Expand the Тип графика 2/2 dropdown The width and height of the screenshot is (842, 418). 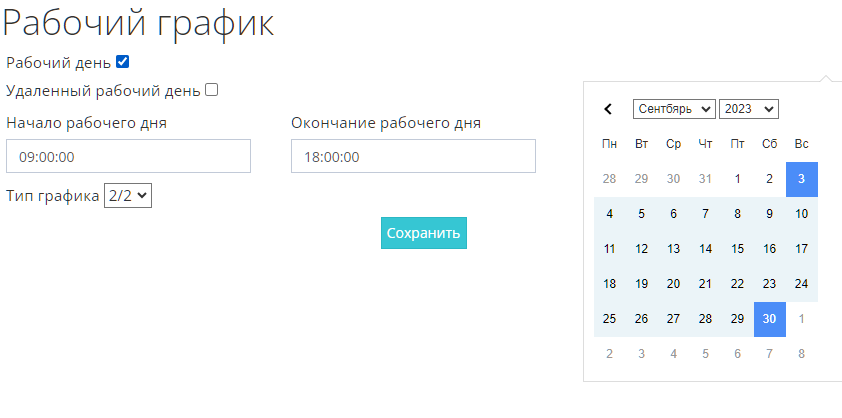[128, 196]
